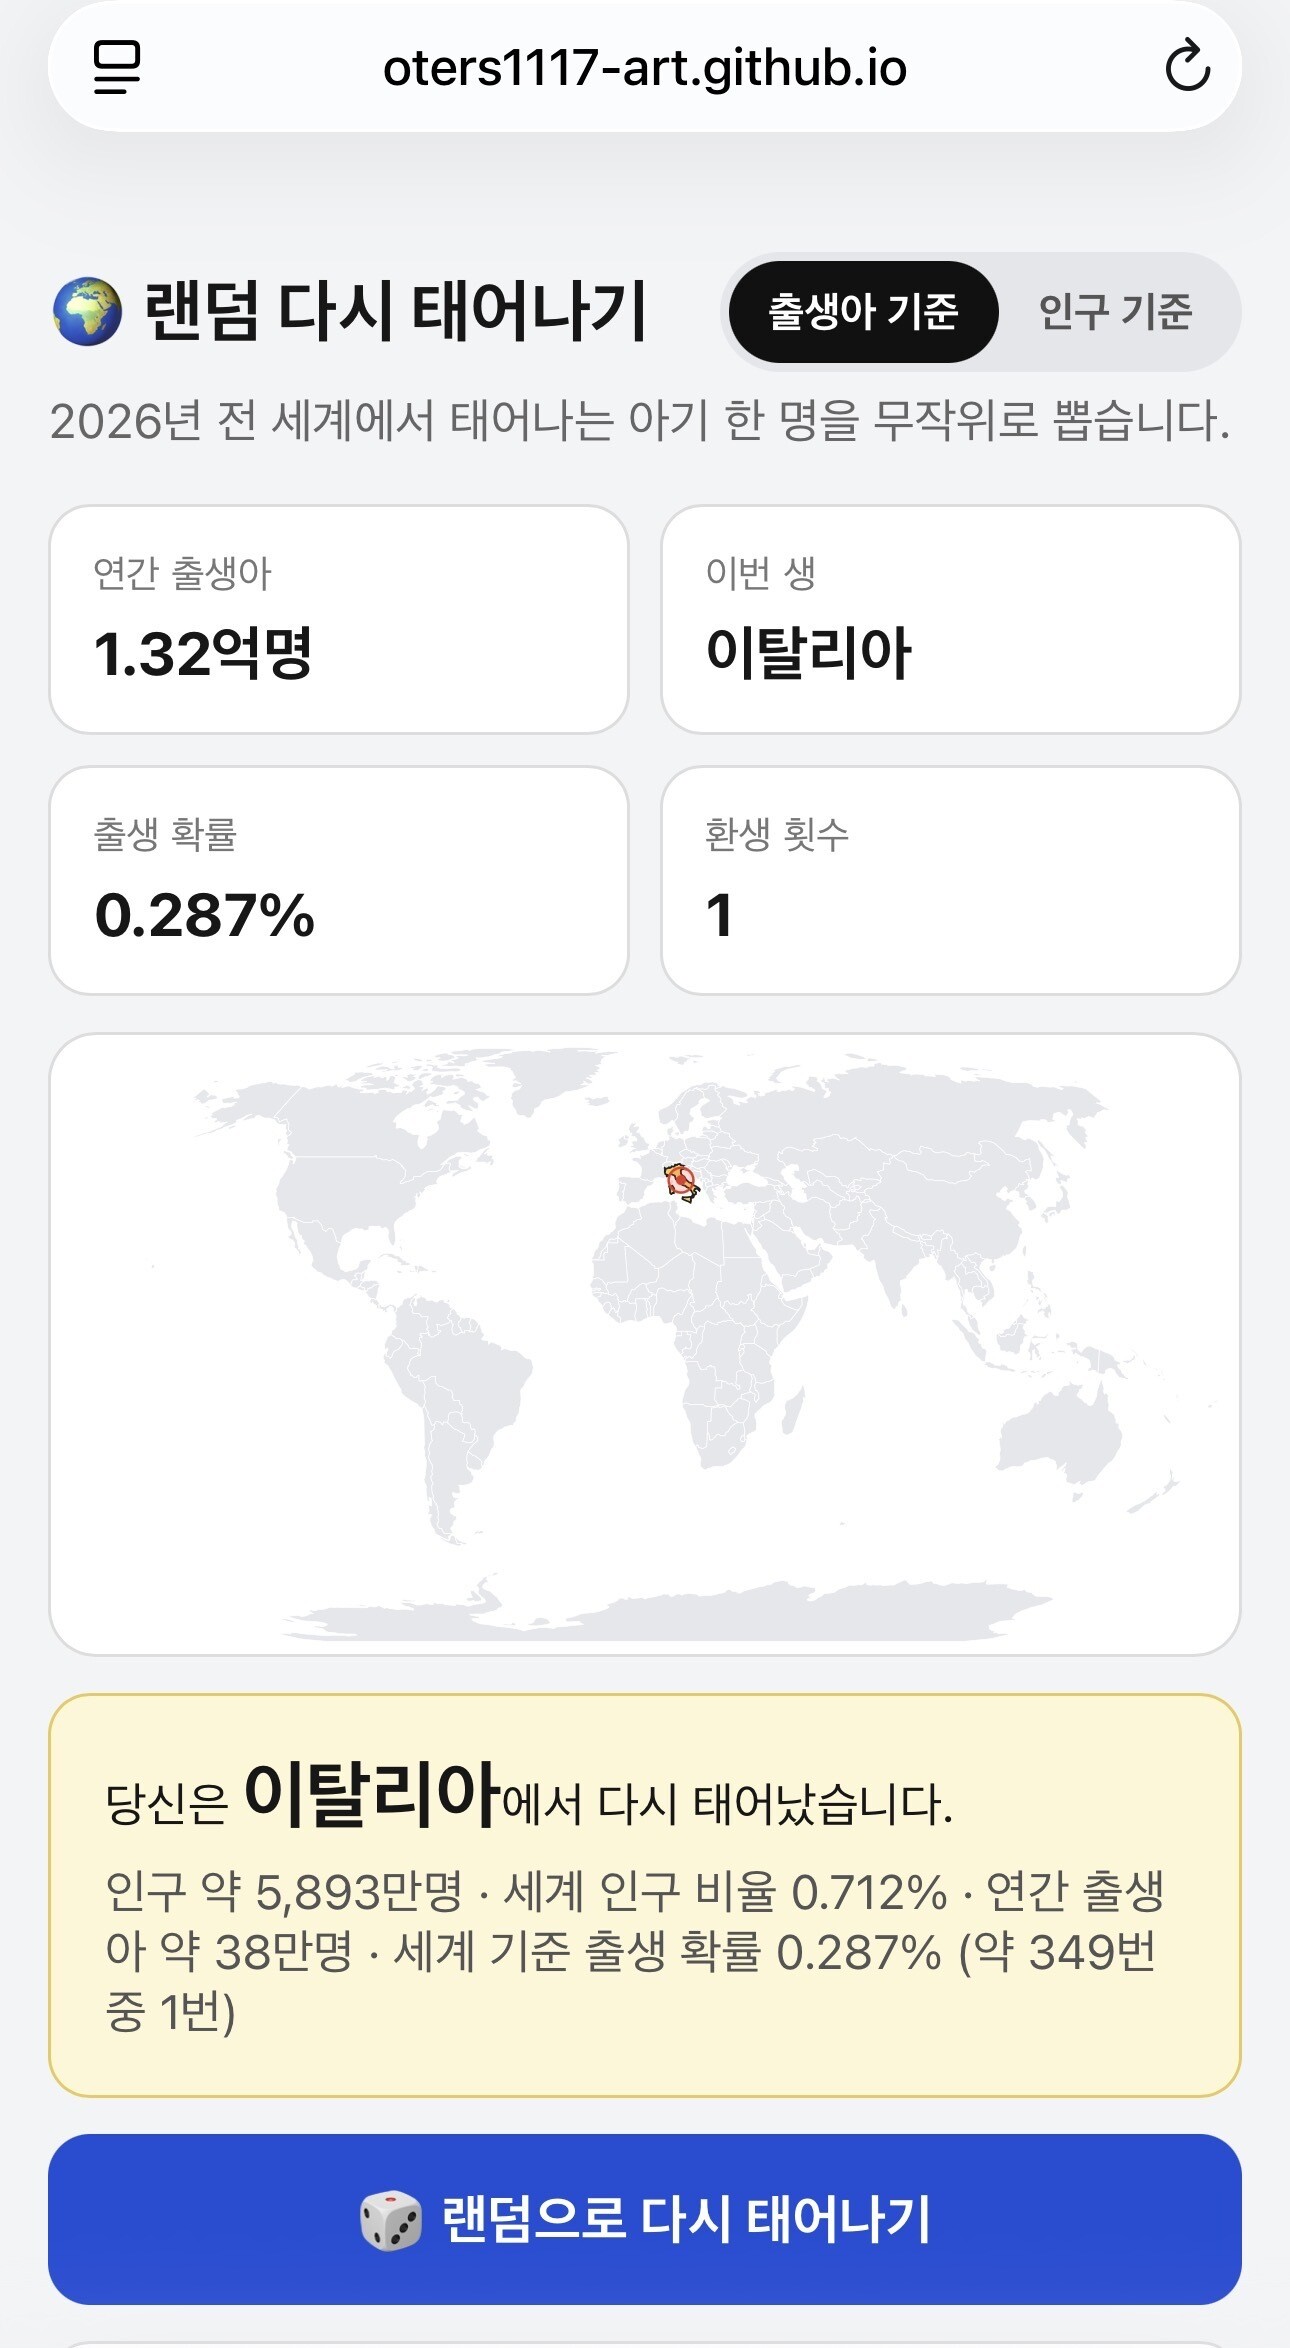Open the page menu icon in address bar
The width and height of the screenshot is (1290, 2348).
coord(117,67)
